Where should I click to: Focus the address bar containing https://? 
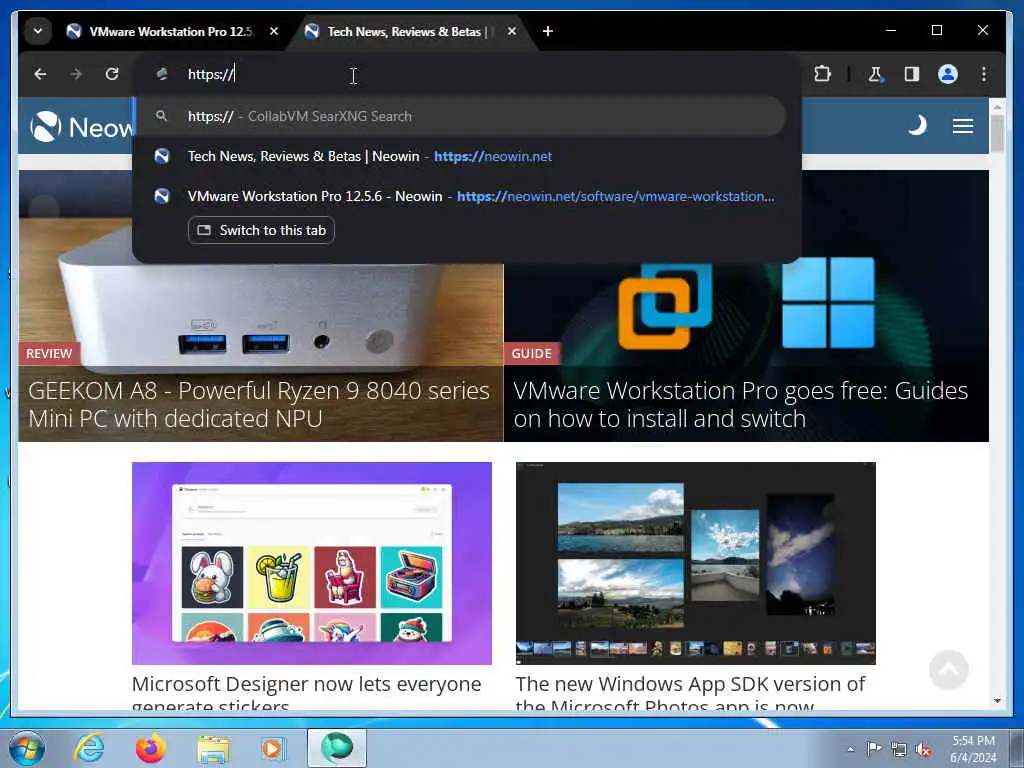click(467, 74)
